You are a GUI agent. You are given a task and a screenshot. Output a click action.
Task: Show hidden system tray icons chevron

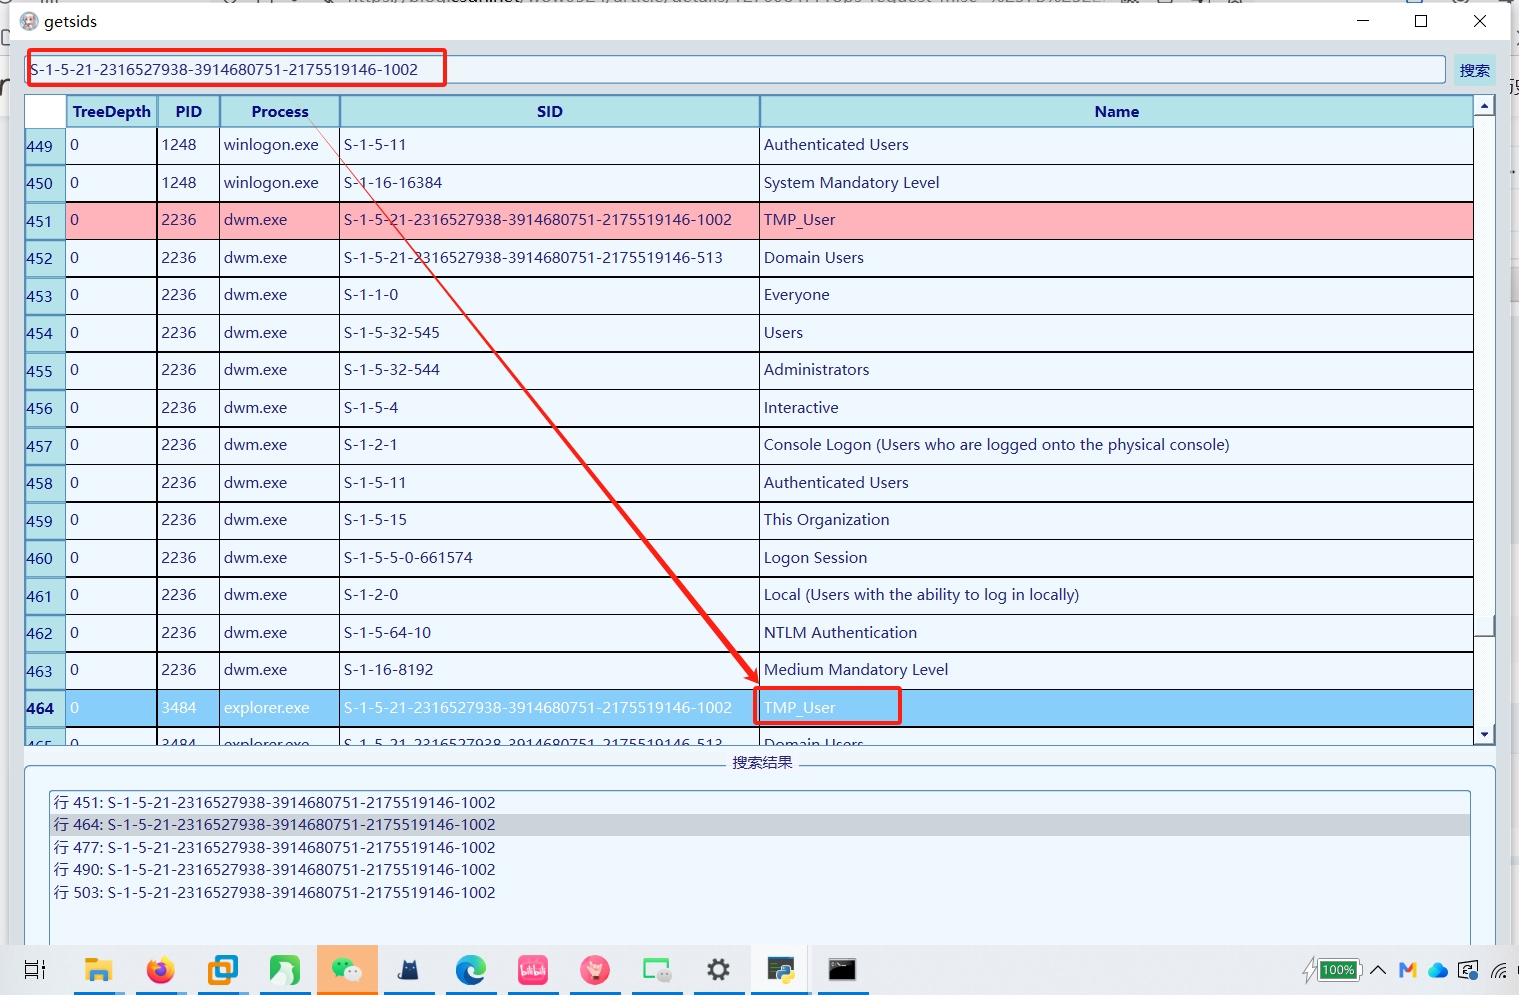click(x=1378, y=969)
